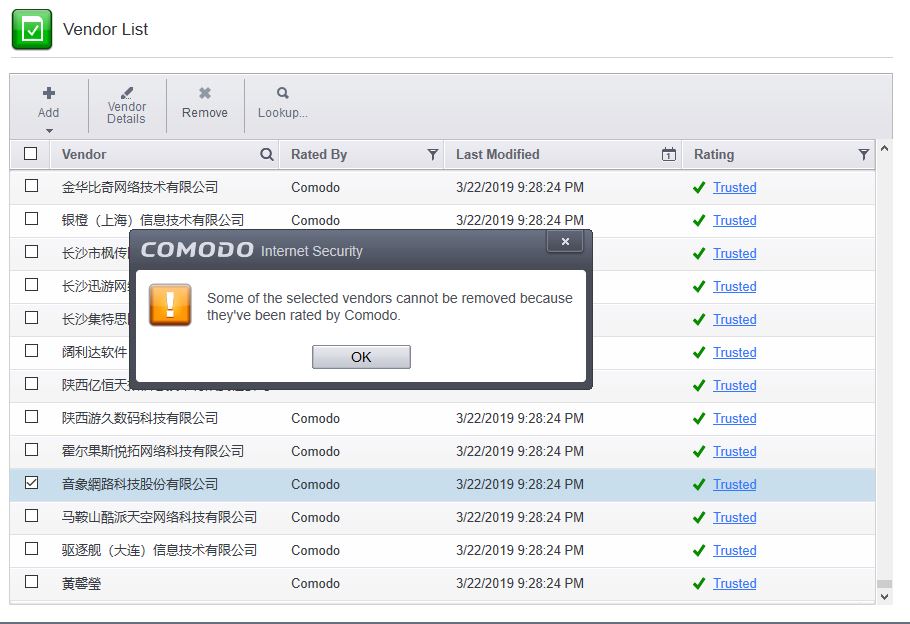Click the Add vendor plus icon
Screen dimensions: 910x624
(49, 93)
